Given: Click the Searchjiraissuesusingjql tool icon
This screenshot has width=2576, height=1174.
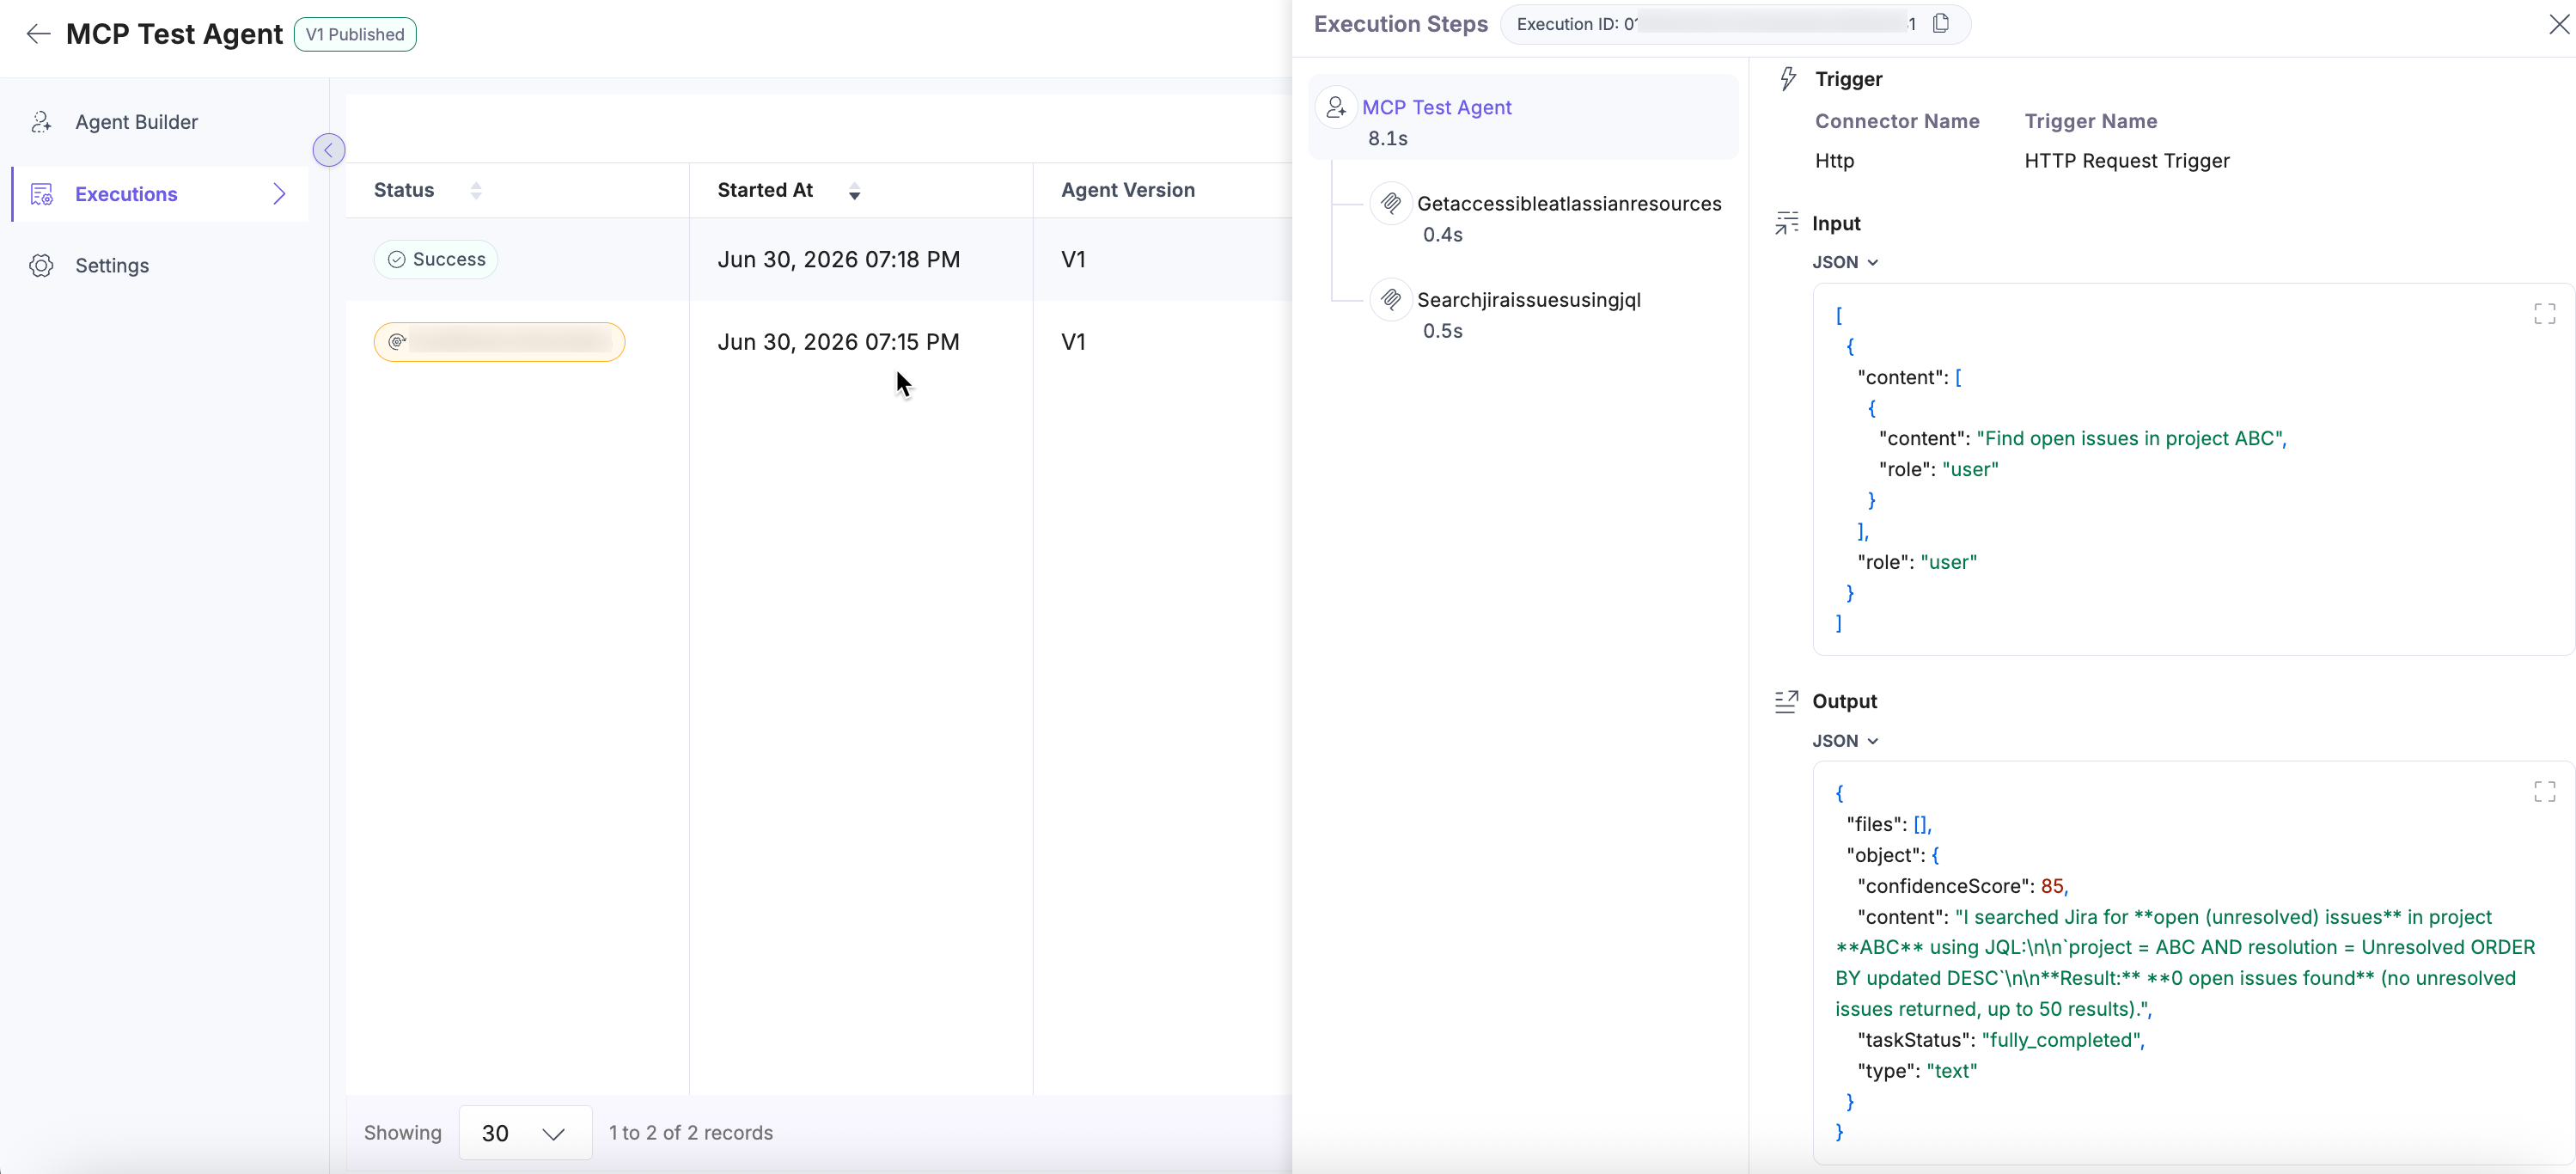Looking at the screenshot, I should pyautogui.click(x=1391, y=299).
